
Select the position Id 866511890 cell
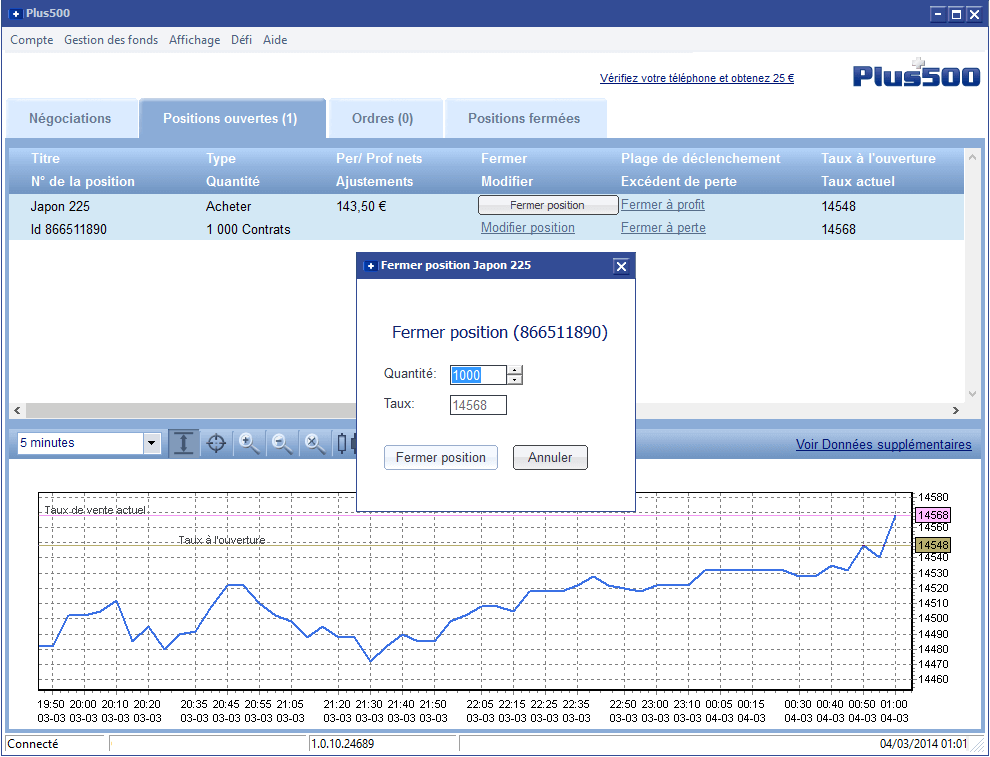click(68, 229)
